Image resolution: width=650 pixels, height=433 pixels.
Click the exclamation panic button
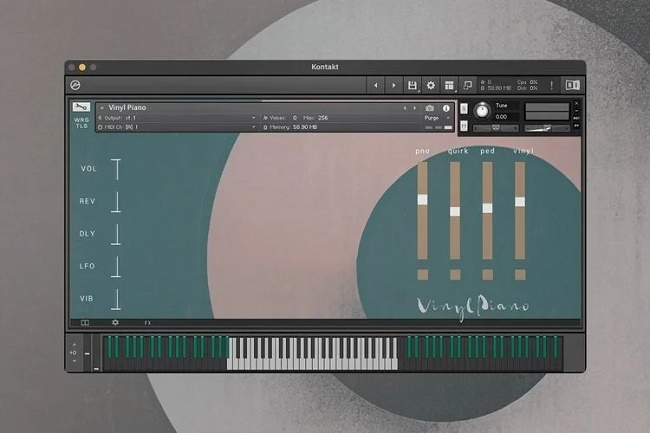coord(551,85)
